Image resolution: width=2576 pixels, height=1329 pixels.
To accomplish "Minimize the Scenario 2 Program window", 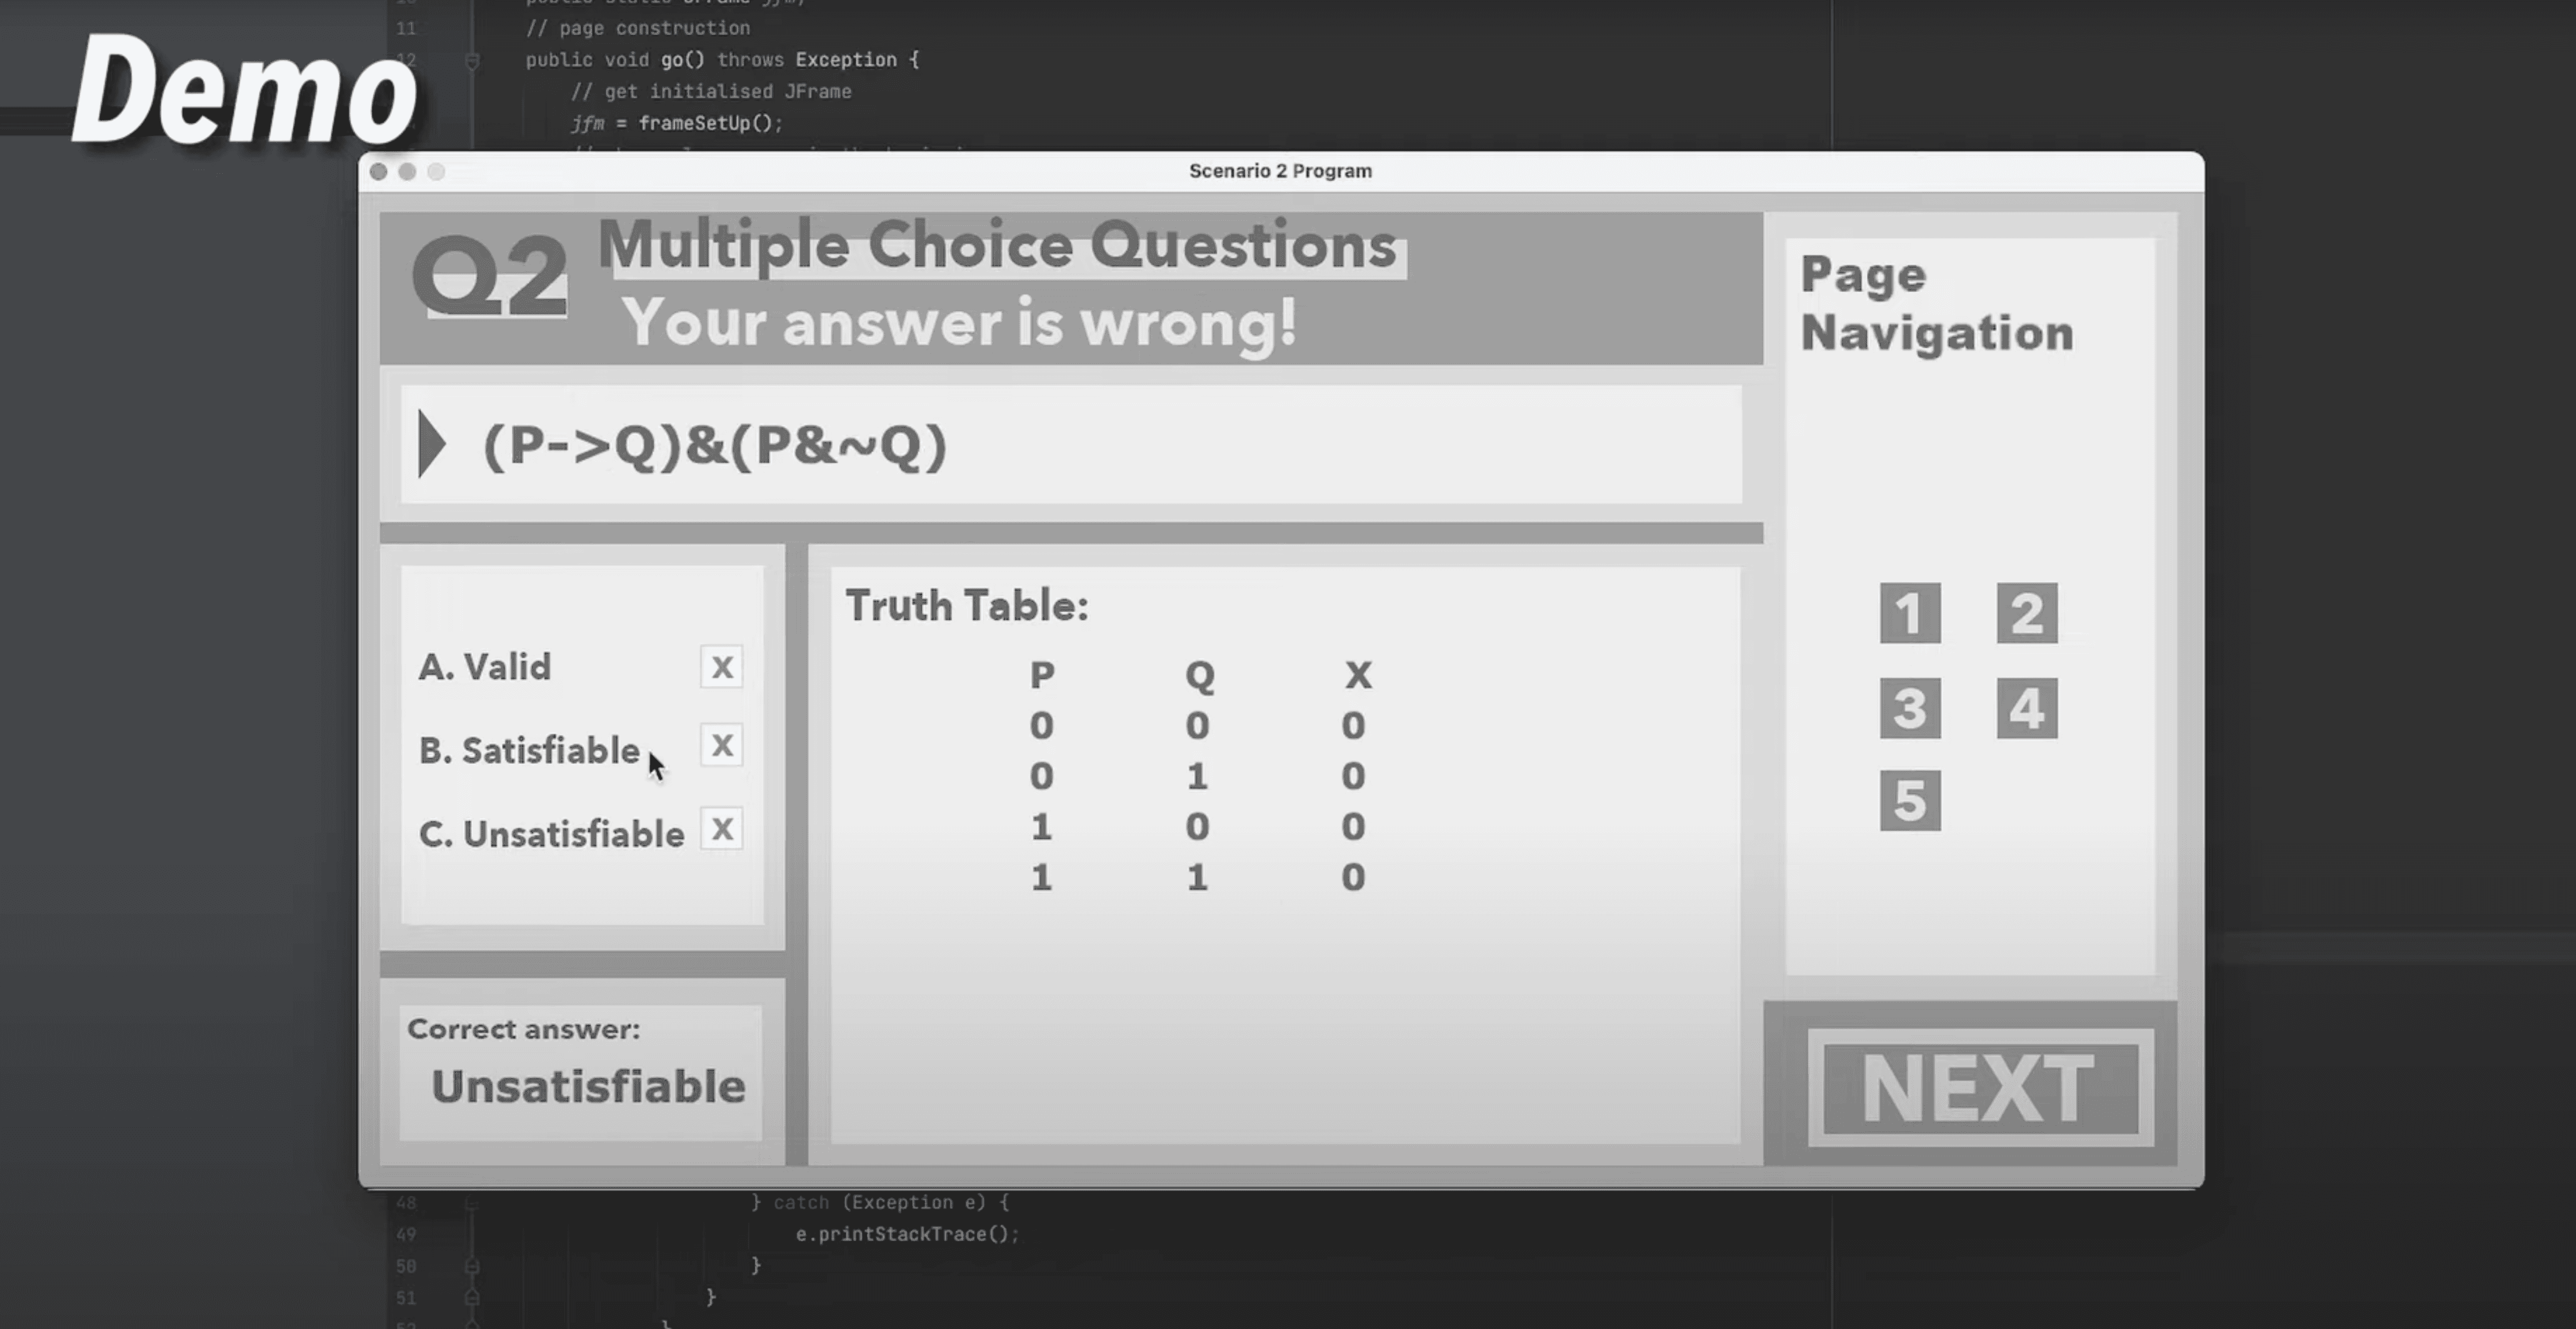I will tap(407, 172).
